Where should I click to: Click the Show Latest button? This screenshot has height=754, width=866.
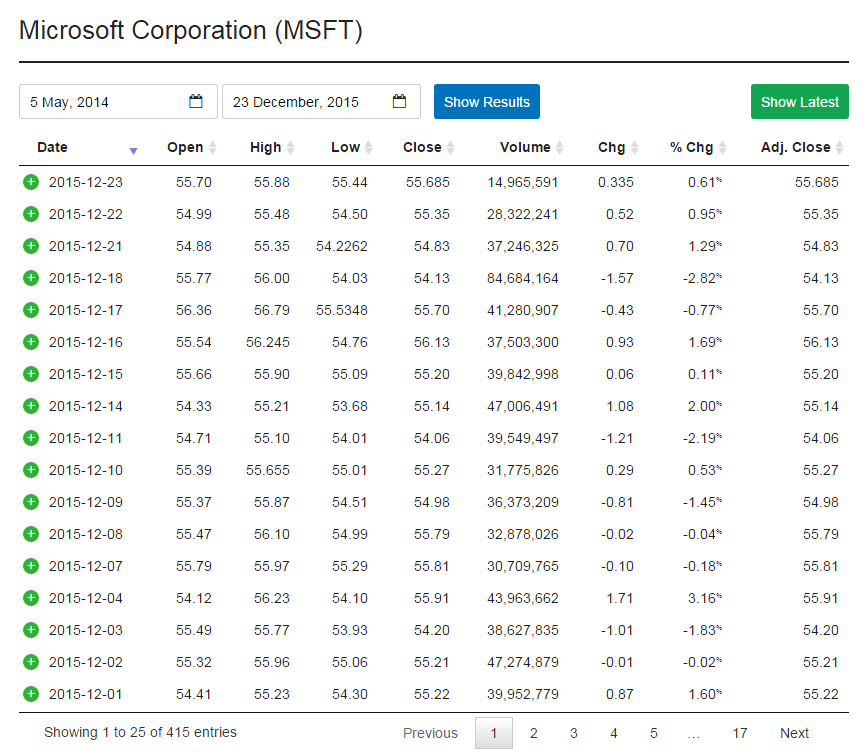click(799, 102)
